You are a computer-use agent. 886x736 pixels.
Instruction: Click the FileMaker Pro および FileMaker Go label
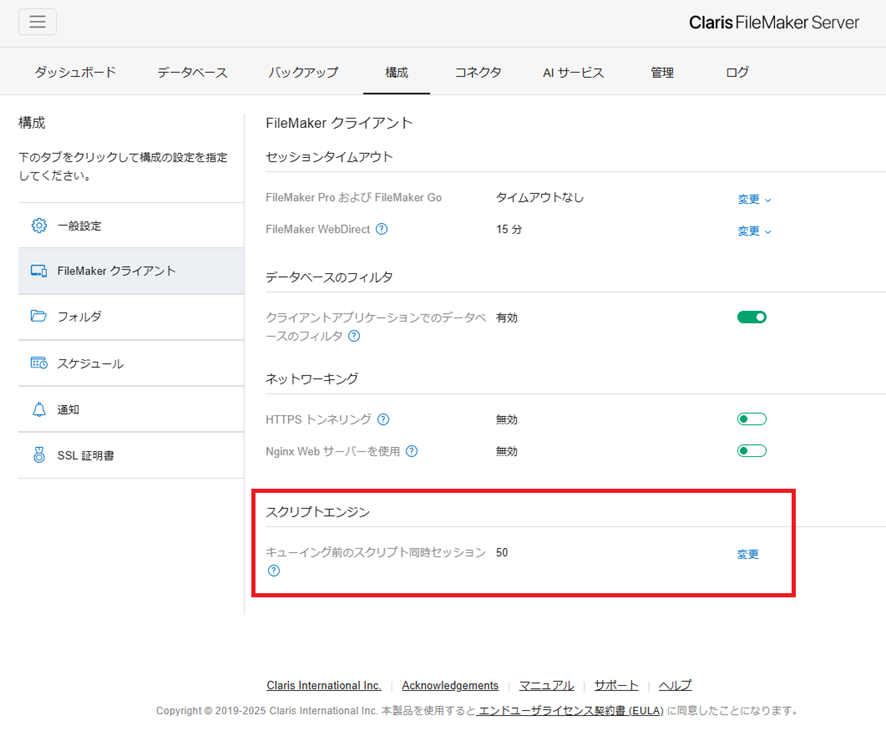354,197
